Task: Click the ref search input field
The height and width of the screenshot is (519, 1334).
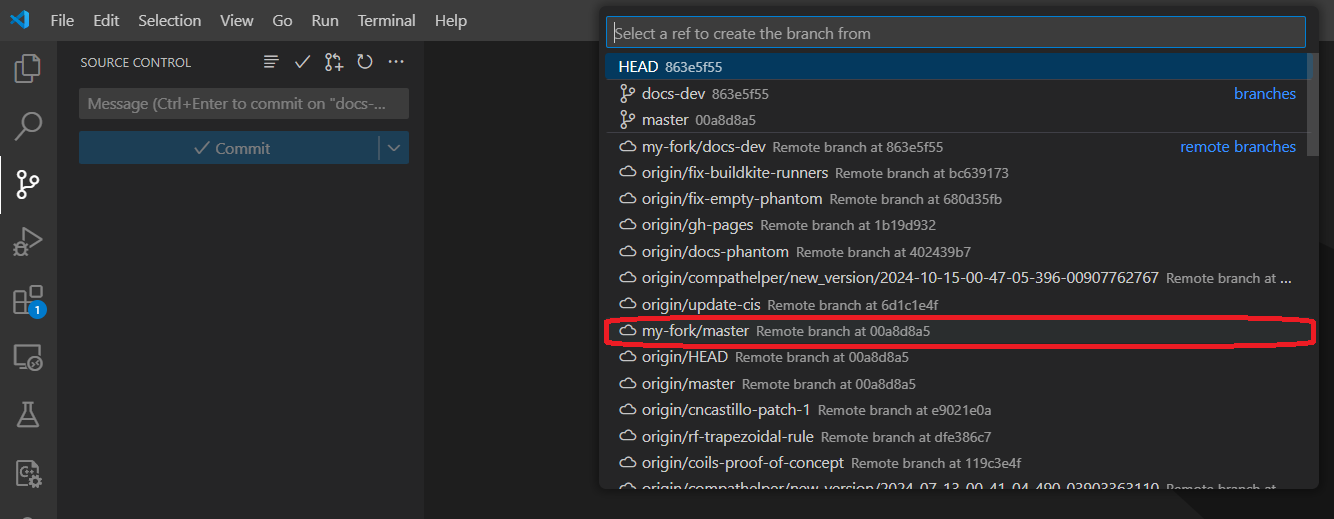Action: [955, 33]
